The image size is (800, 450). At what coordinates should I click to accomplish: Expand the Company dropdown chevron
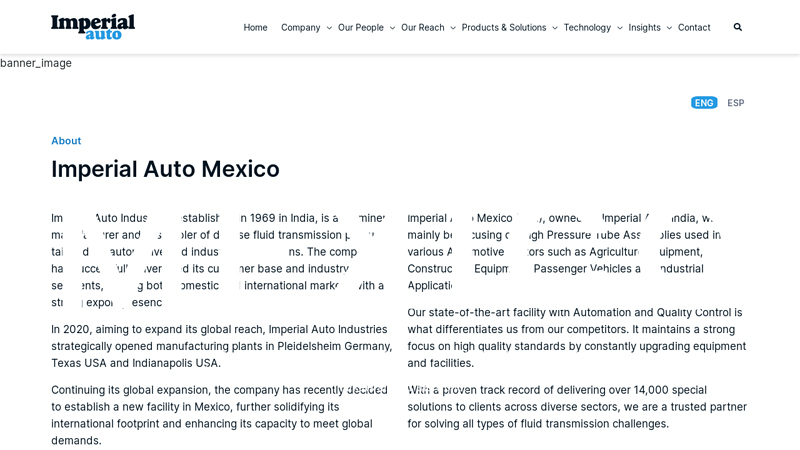coord(329,28)
